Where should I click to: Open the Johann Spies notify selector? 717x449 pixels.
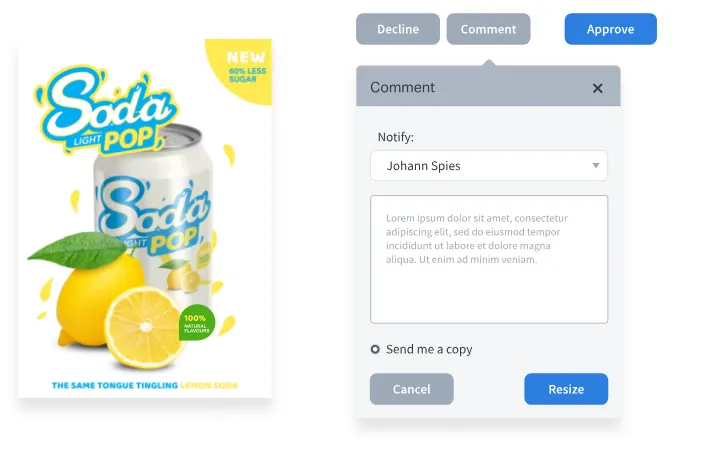489,166
